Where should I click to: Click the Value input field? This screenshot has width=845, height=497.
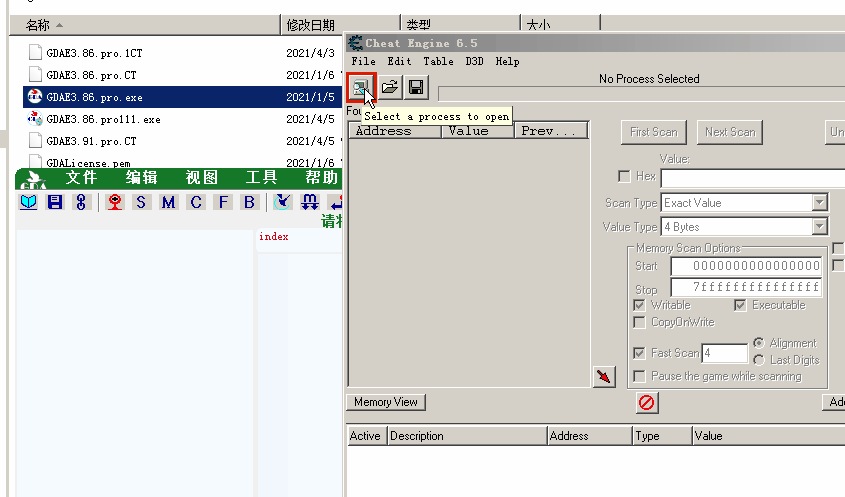(x=753, y=178)
